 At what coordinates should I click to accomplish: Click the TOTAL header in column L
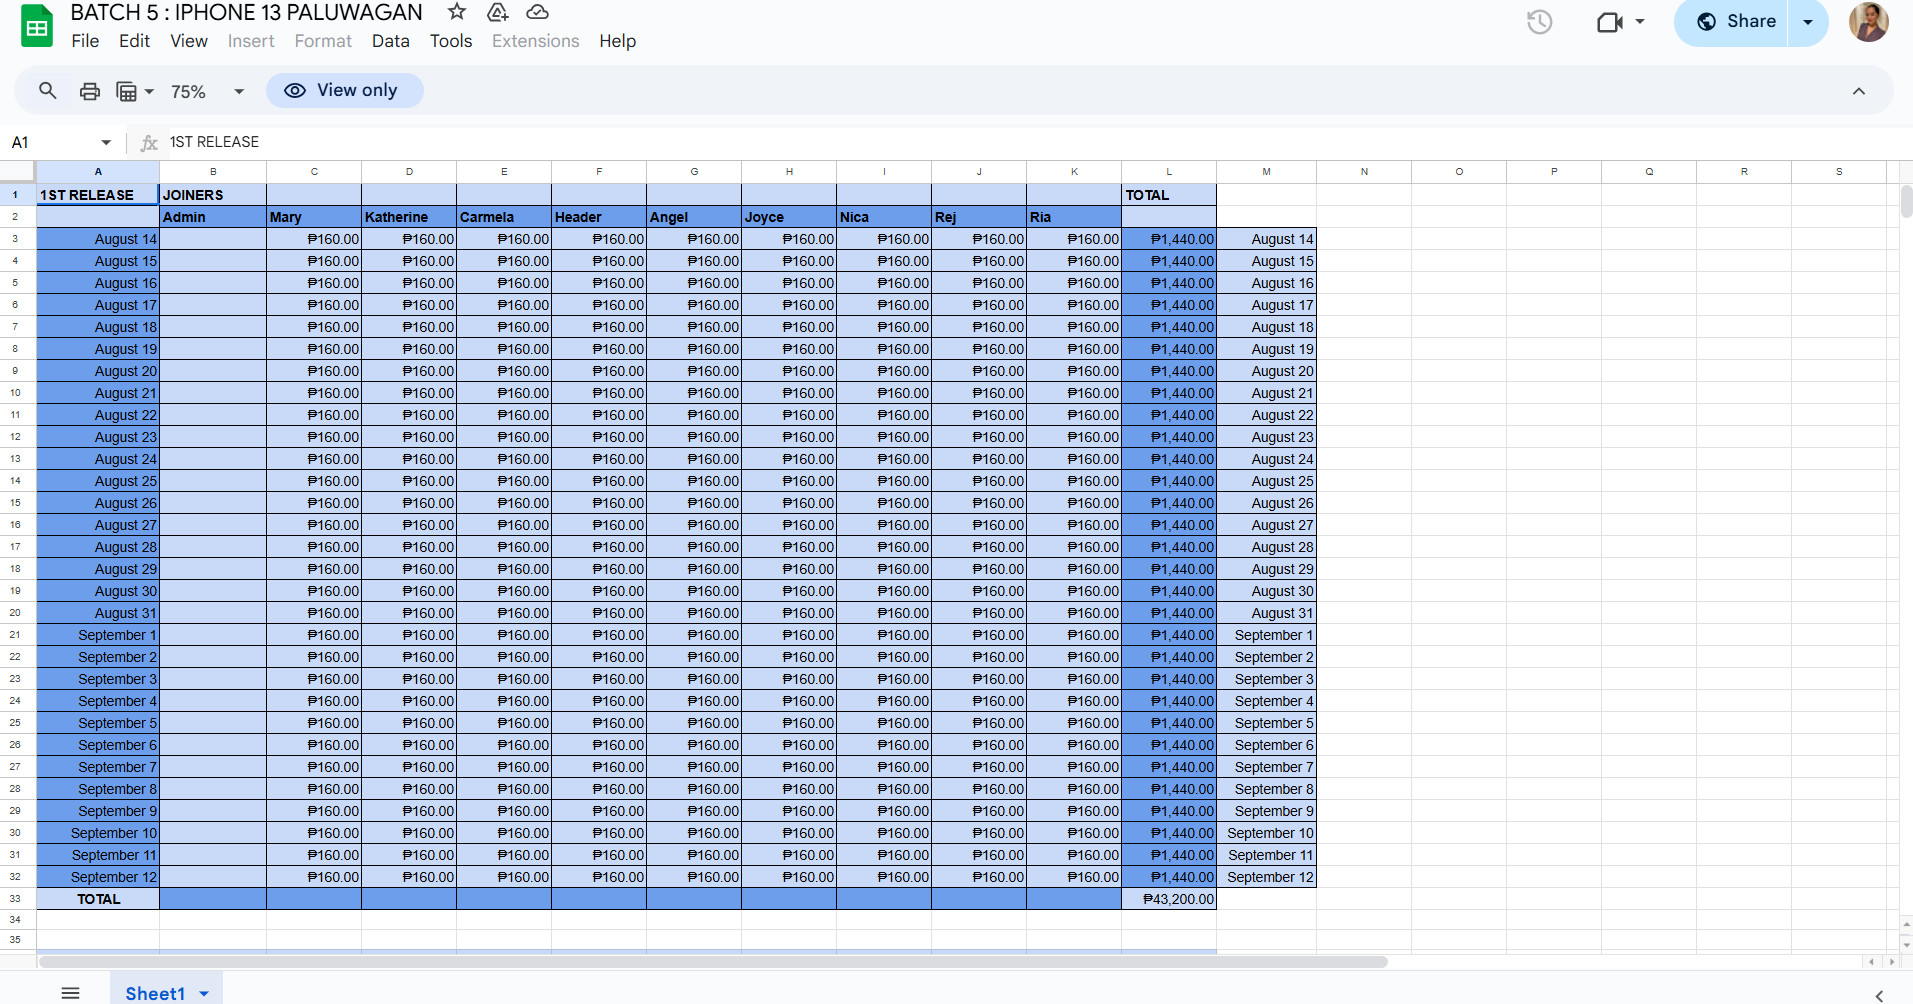(1169, 195)
